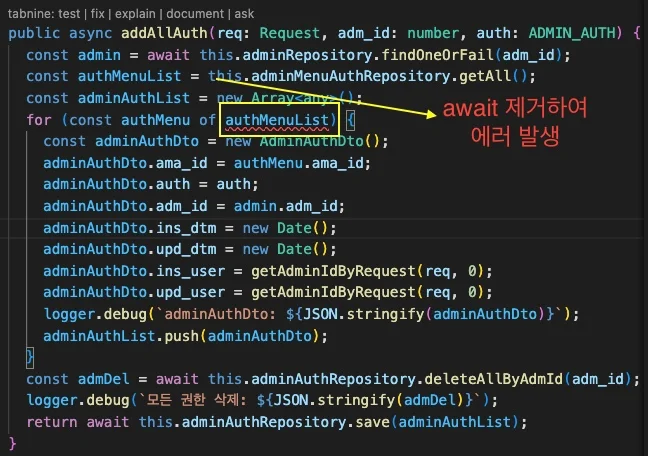Screen dimensions: 648x456
Task: Click adminAuthDto.upd_dtm property
Action: (130, 249)
